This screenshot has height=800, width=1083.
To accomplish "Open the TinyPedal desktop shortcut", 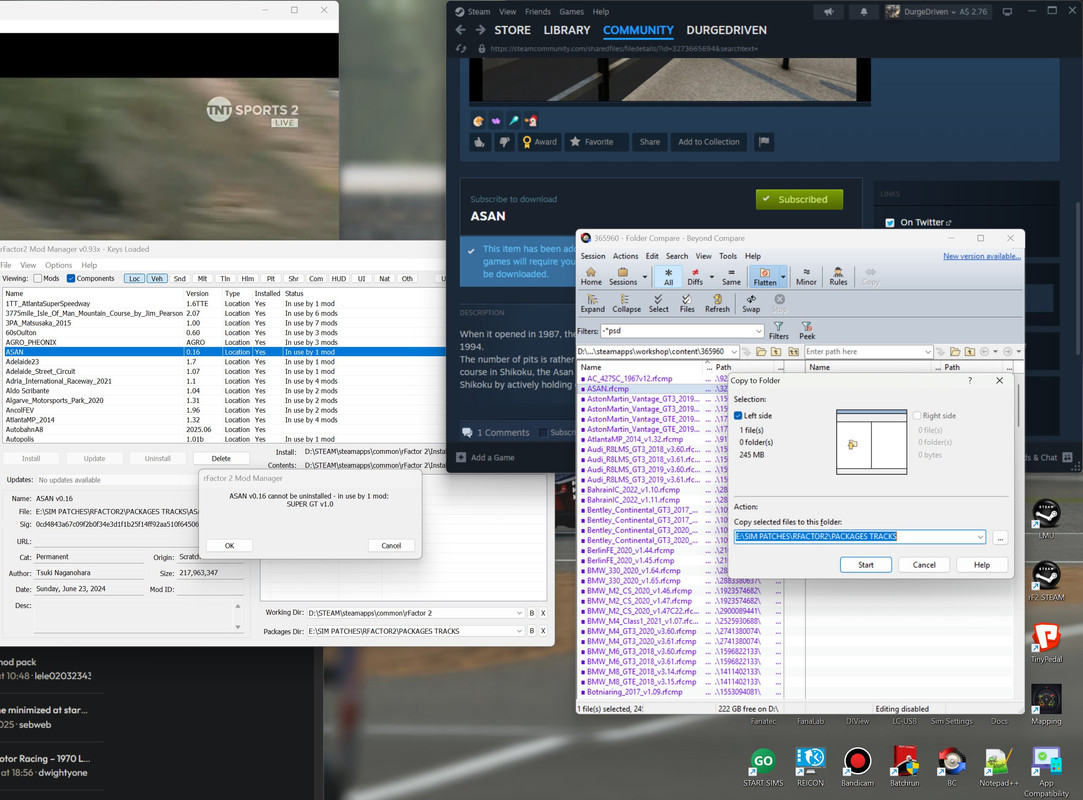I will tap(1046, 643).
